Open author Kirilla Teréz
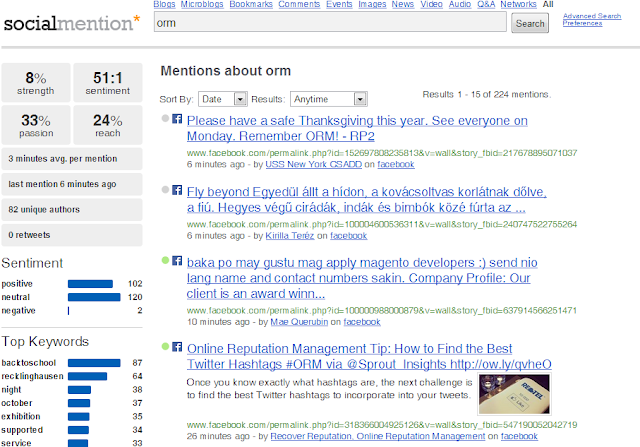The height and width of the screenshot is (447, 640). click(x=290, y=236)
